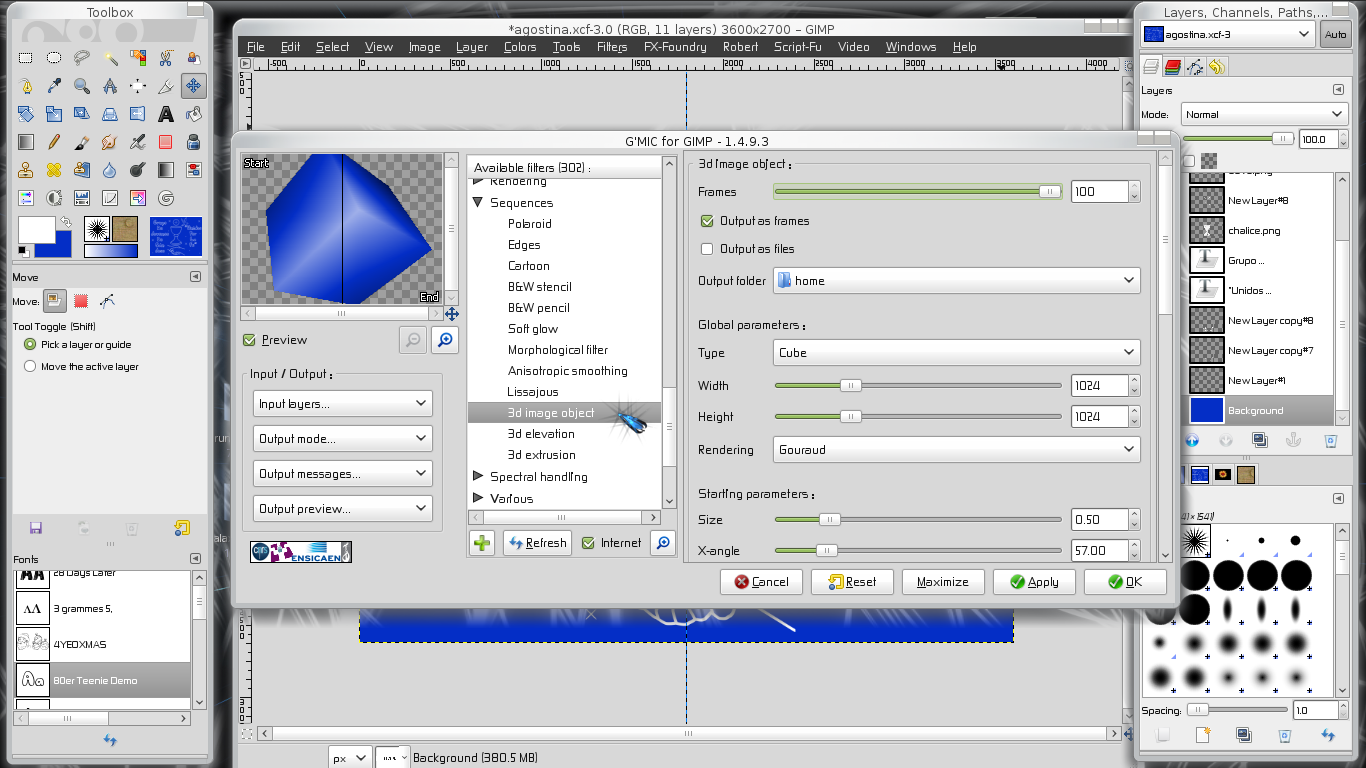Select Move the active layer option
Image resolution: width=1366 pixels, height=768 pixels.
click(x=30, y=366)
